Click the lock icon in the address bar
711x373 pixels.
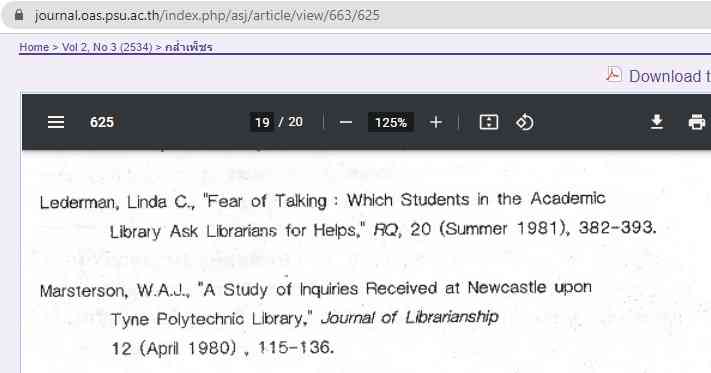pyautogui.click(x=19, y=15)
